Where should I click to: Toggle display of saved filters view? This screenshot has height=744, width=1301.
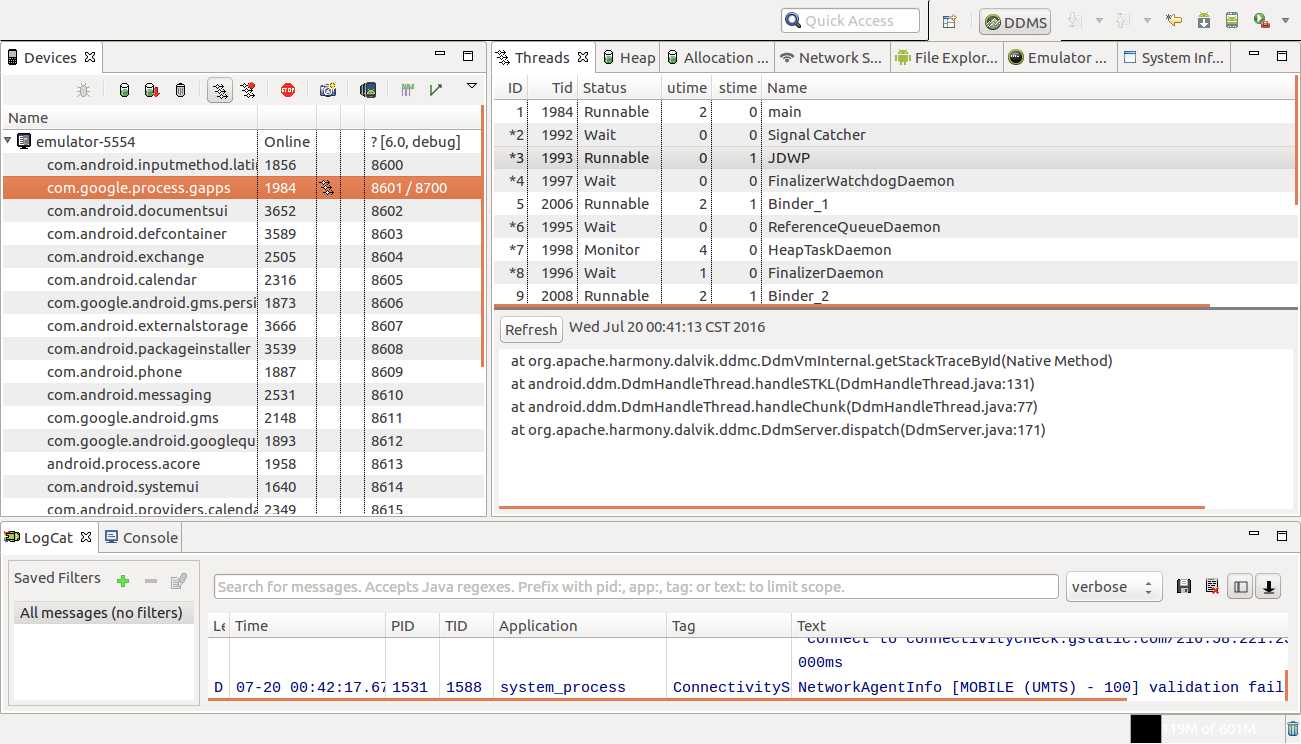tap(1241, 587)
